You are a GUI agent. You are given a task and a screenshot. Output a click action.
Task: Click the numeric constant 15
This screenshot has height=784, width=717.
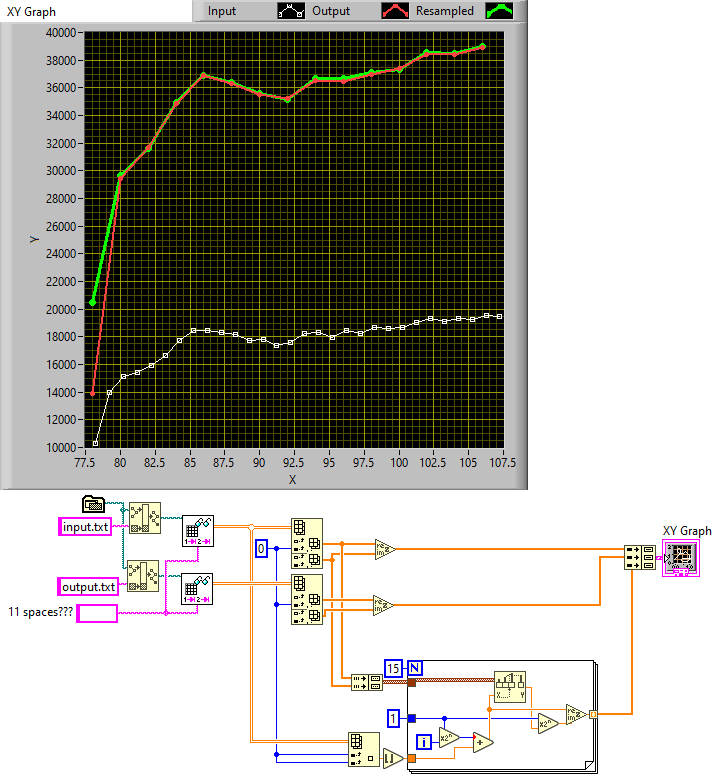point(394,668)
